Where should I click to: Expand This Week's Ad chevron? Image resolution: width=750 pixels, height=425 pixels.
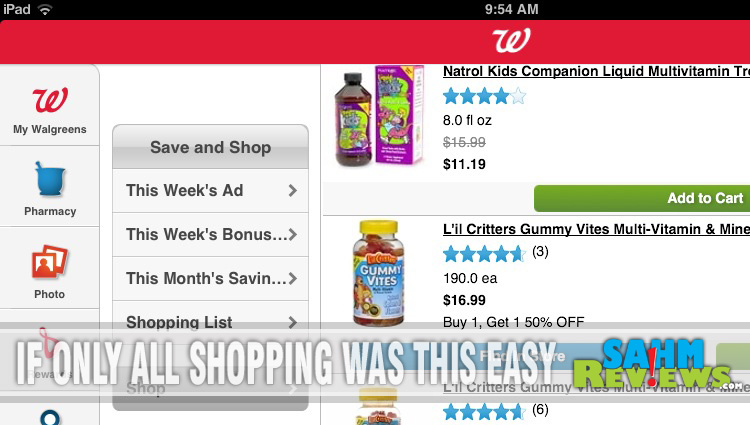tap(293, 191)
